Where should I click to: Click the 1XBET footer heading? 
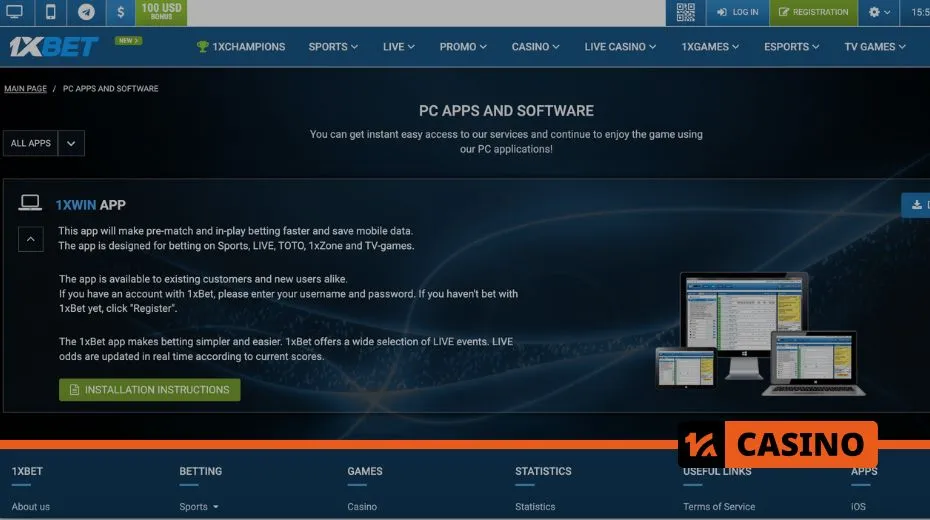[27, 471]
